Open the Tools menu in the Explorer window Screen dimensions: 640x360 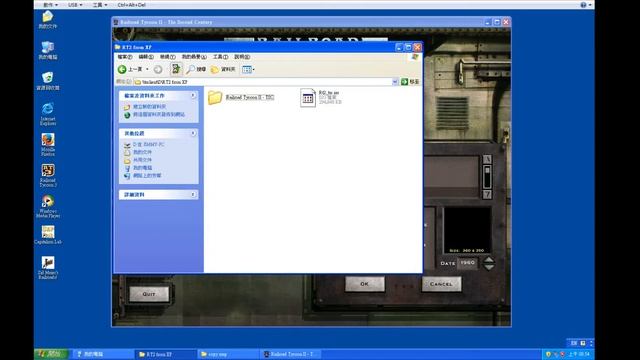click(220, 57)
